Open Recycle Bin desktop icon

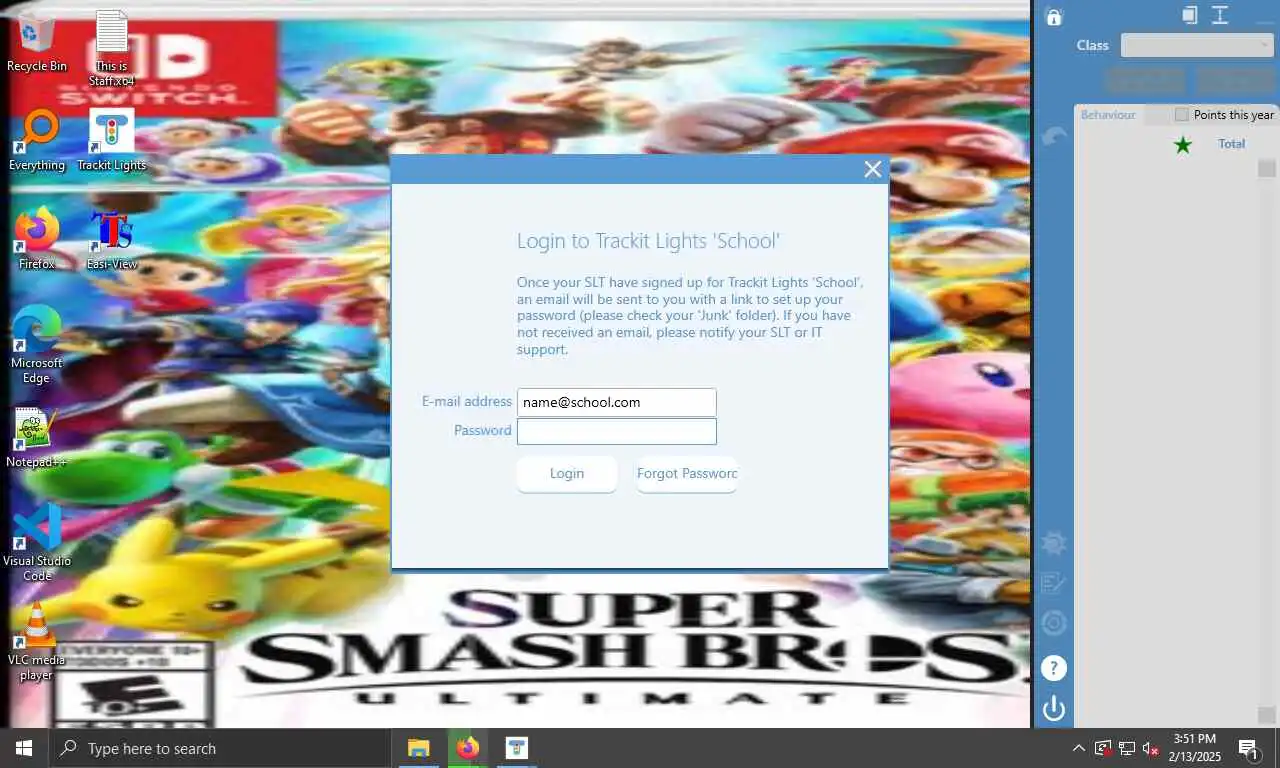click(37, 42)
